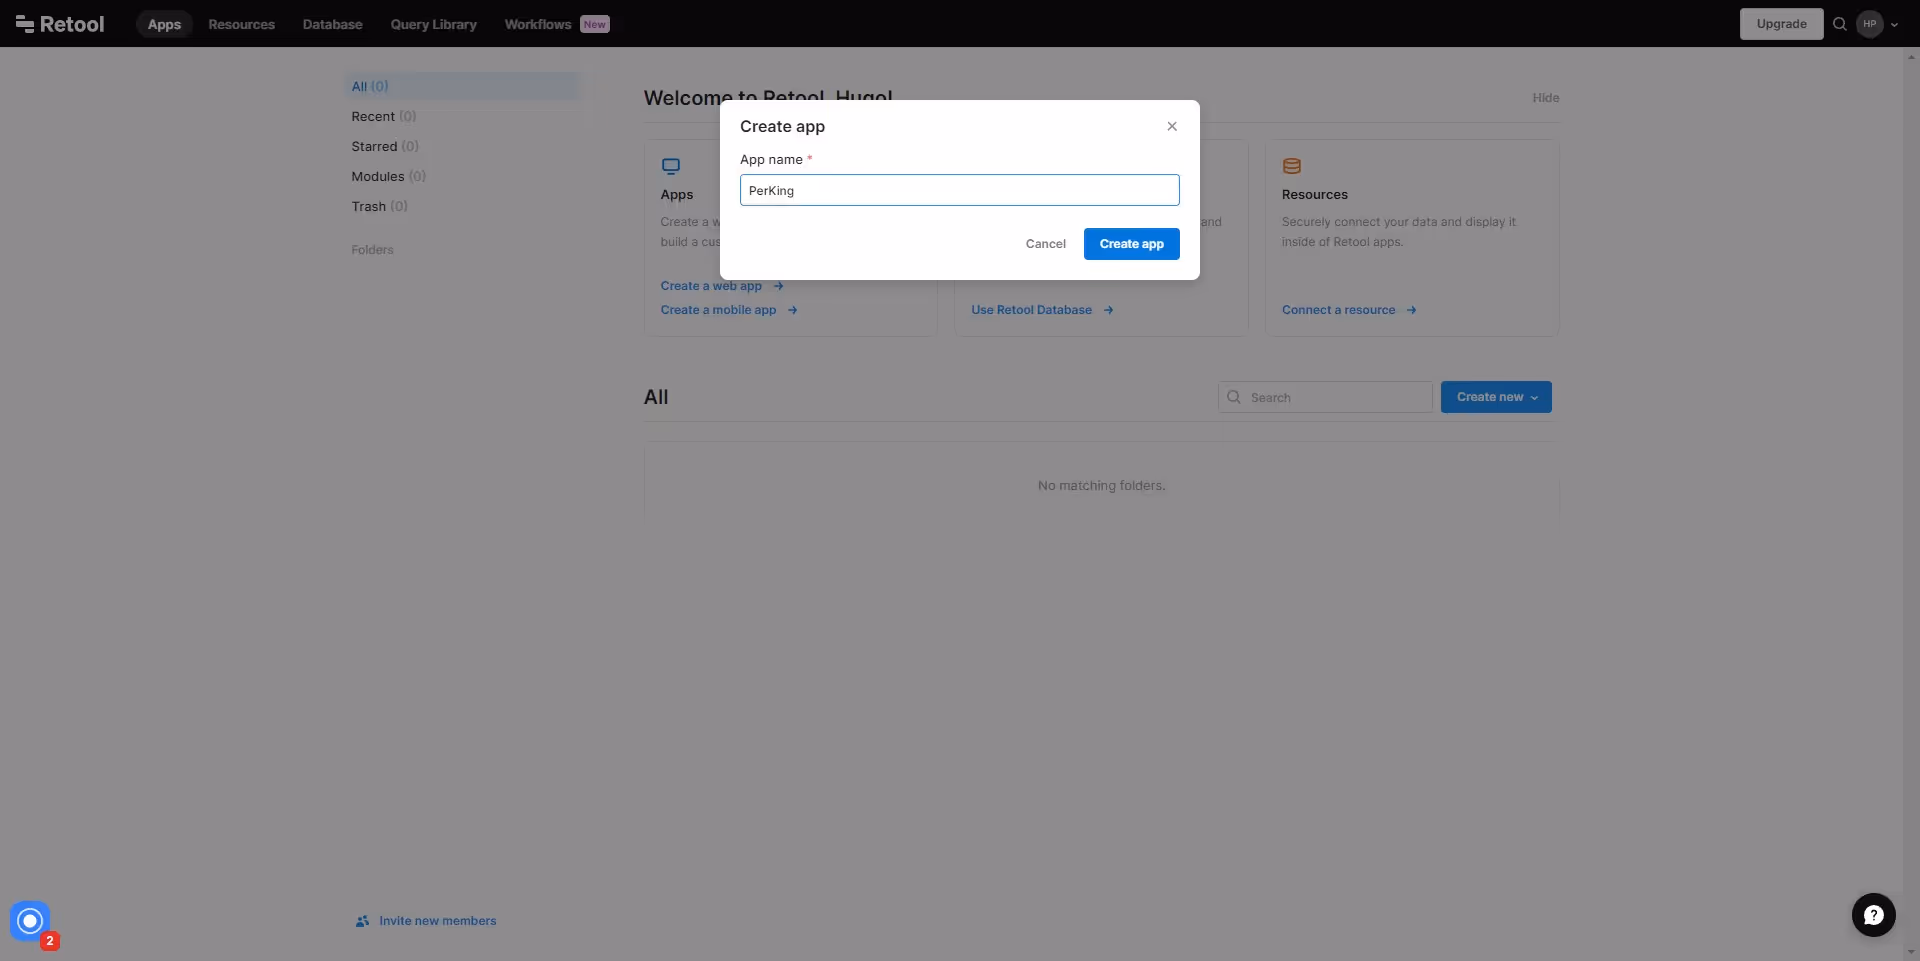Close the Create app dialog
Viewport: 1920px width, 961px height.
[1172, 126]
